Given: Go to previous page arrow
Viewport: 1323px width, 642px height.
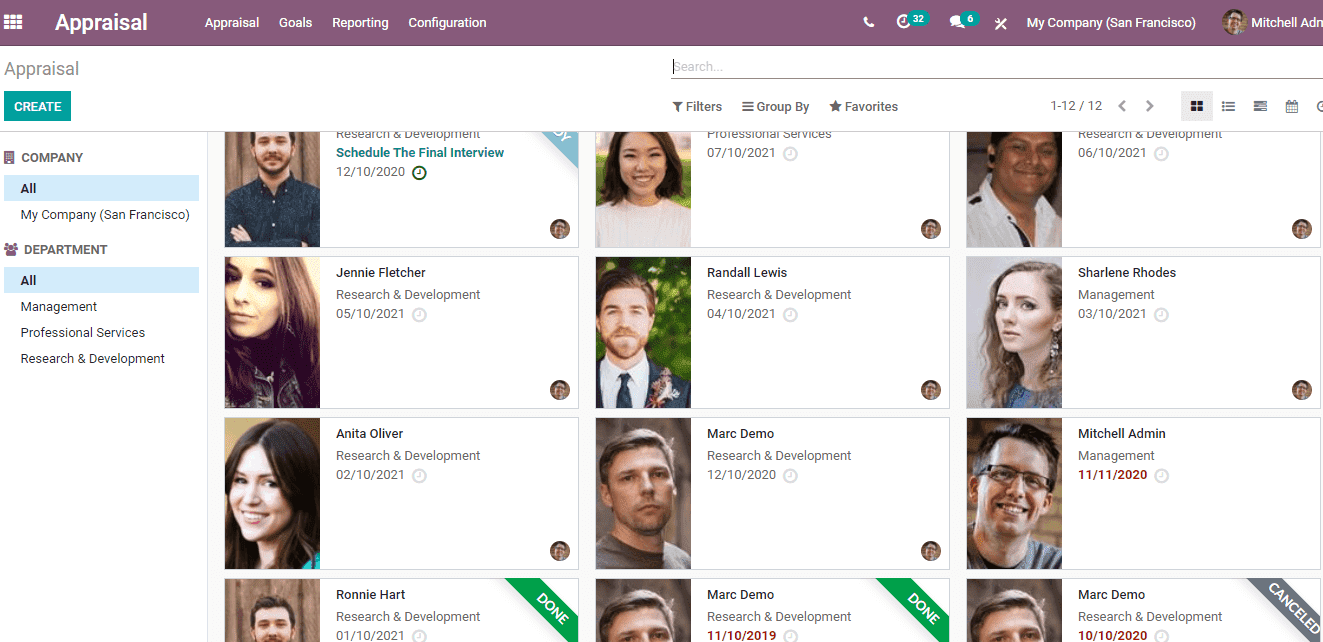Looking at the screenshot, I should (x=1122, y=106).
